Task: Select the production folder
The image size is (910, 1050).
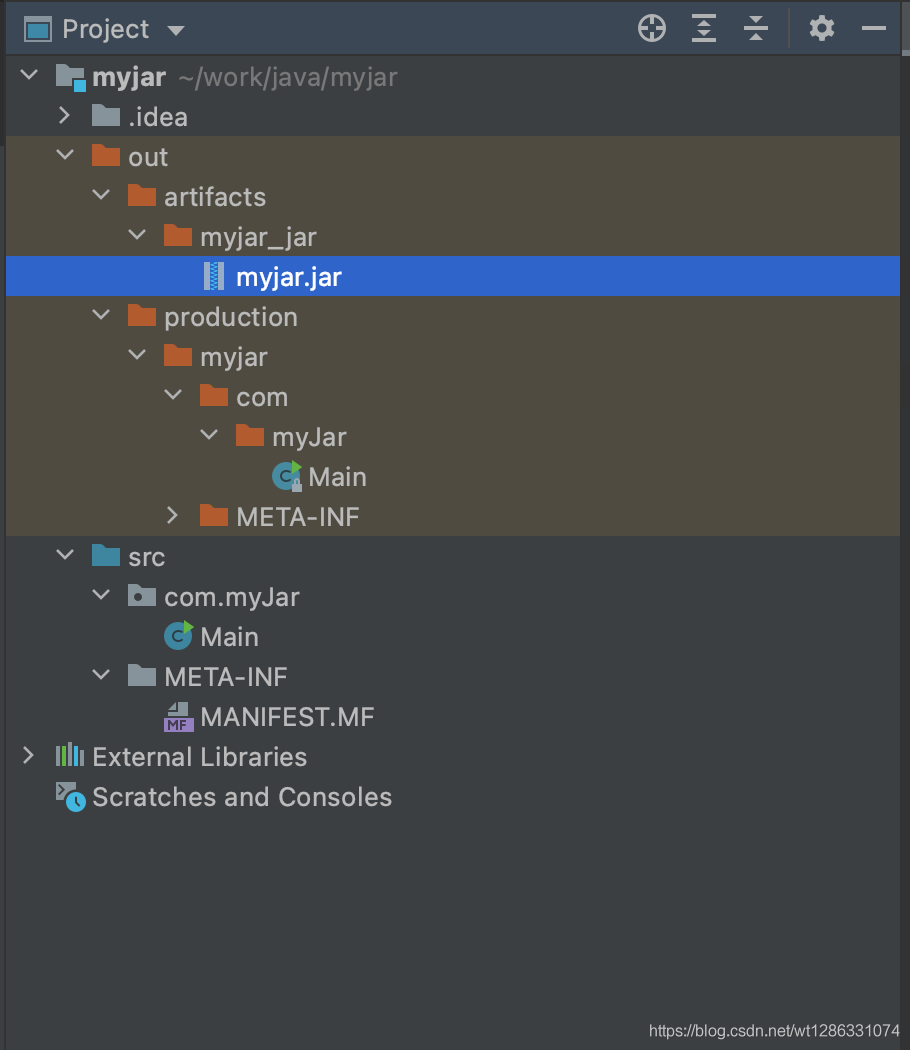Action: [x=230, y=317]
